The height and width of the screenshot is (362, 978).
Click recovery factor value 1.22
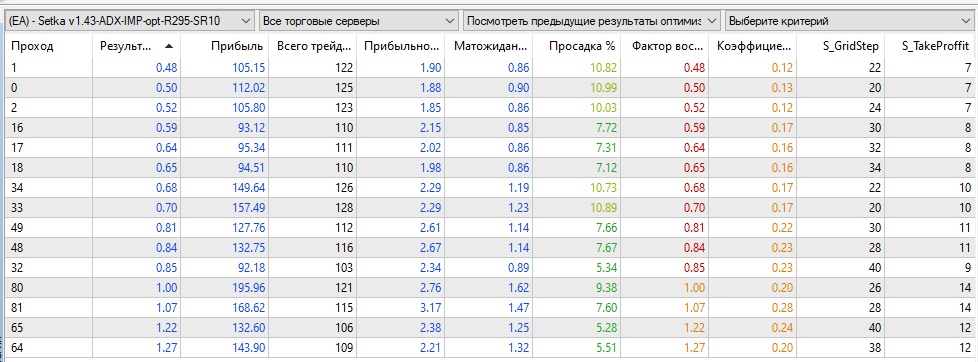695,329
